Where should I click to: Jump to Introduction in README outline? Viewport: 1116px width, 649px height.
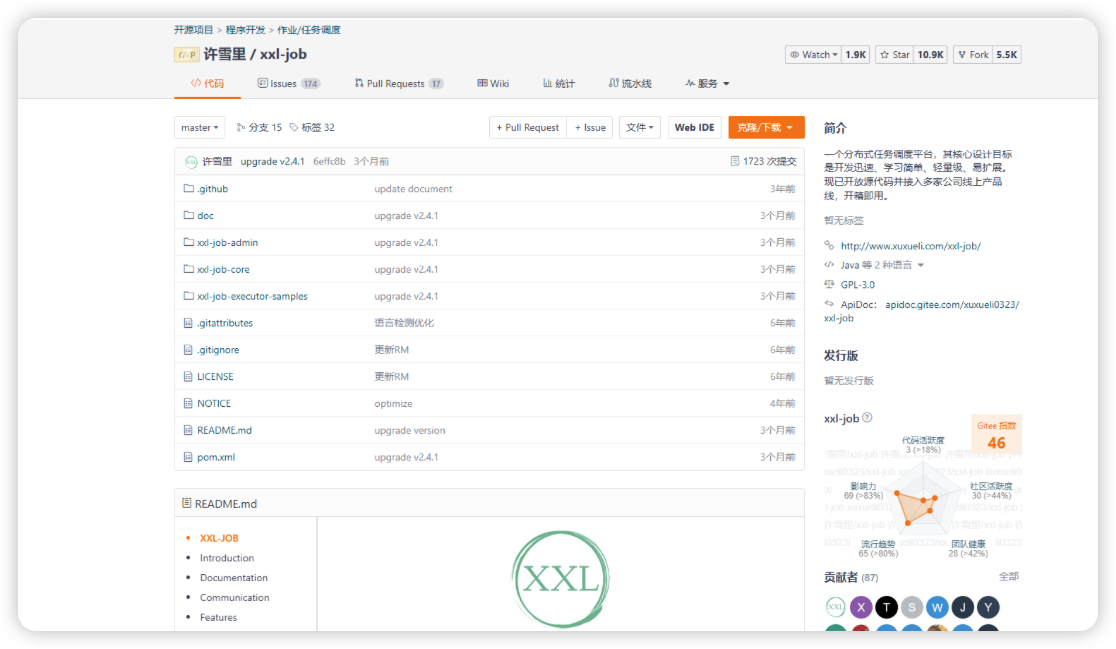pos(226,558)
